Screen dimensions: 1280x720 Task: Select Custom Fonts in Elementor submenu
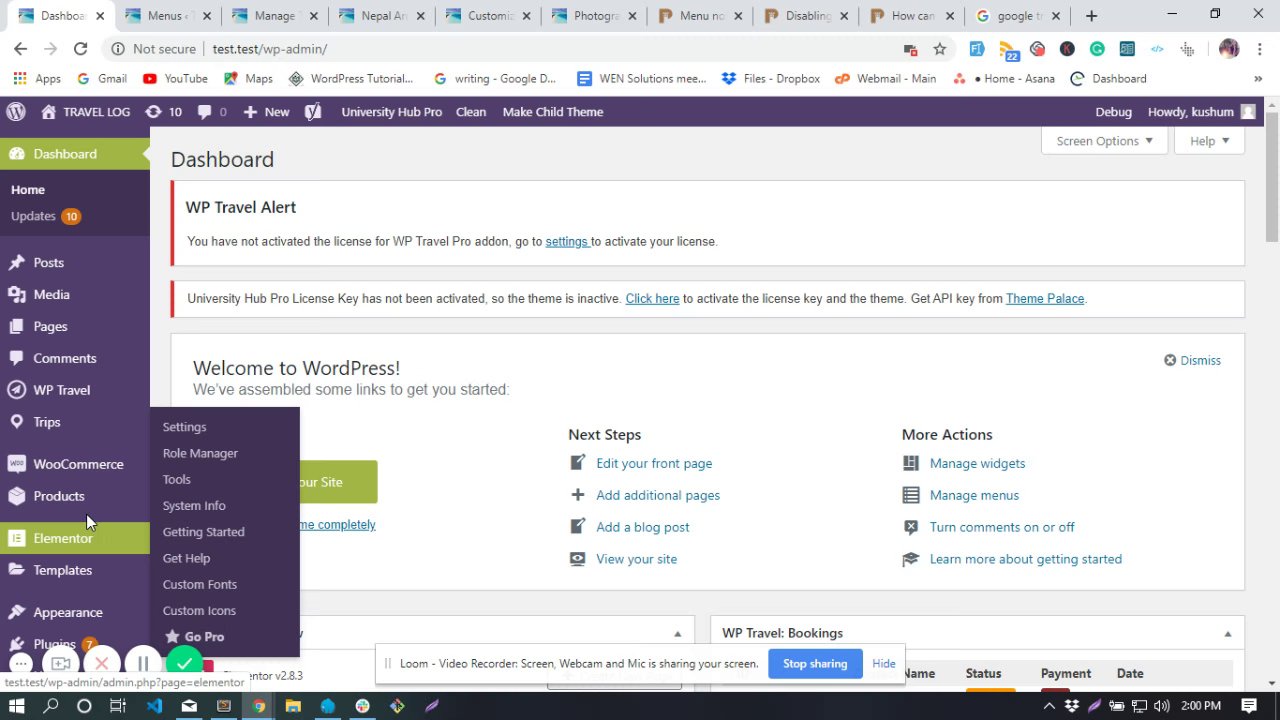tap(200, 584)
